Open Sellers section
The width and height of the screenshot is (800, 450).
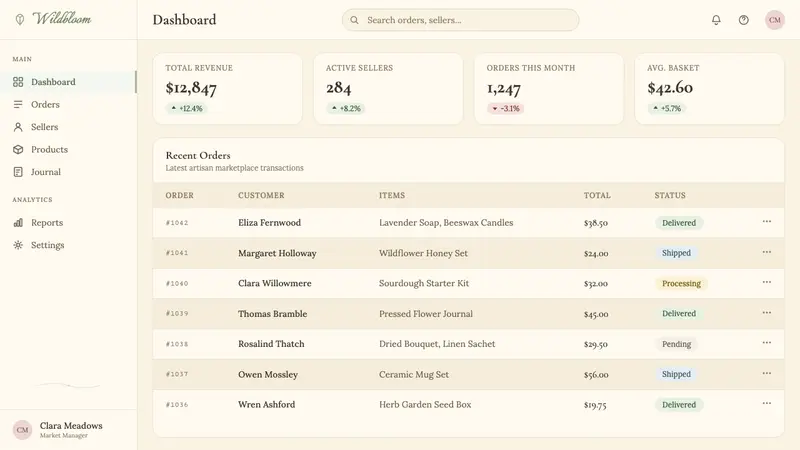(x=68, y=127)
